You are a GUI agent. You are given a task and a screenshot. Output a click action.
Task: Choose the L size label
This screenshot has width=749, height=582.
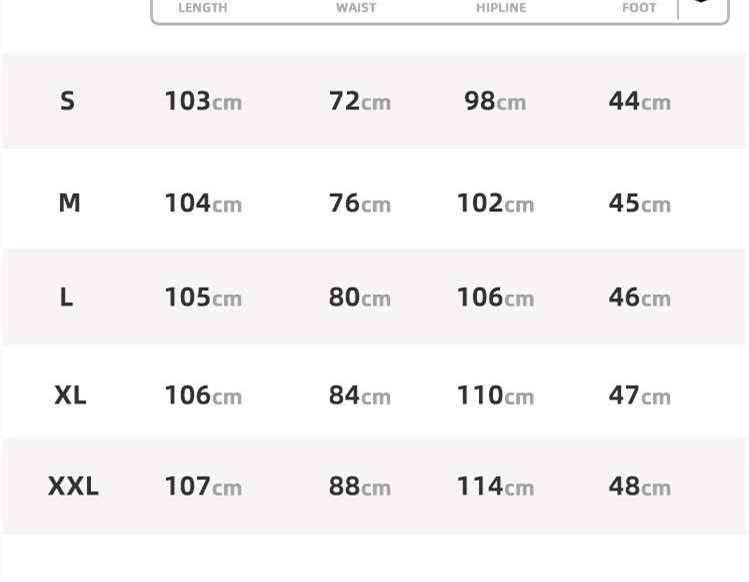pos(66,297)
